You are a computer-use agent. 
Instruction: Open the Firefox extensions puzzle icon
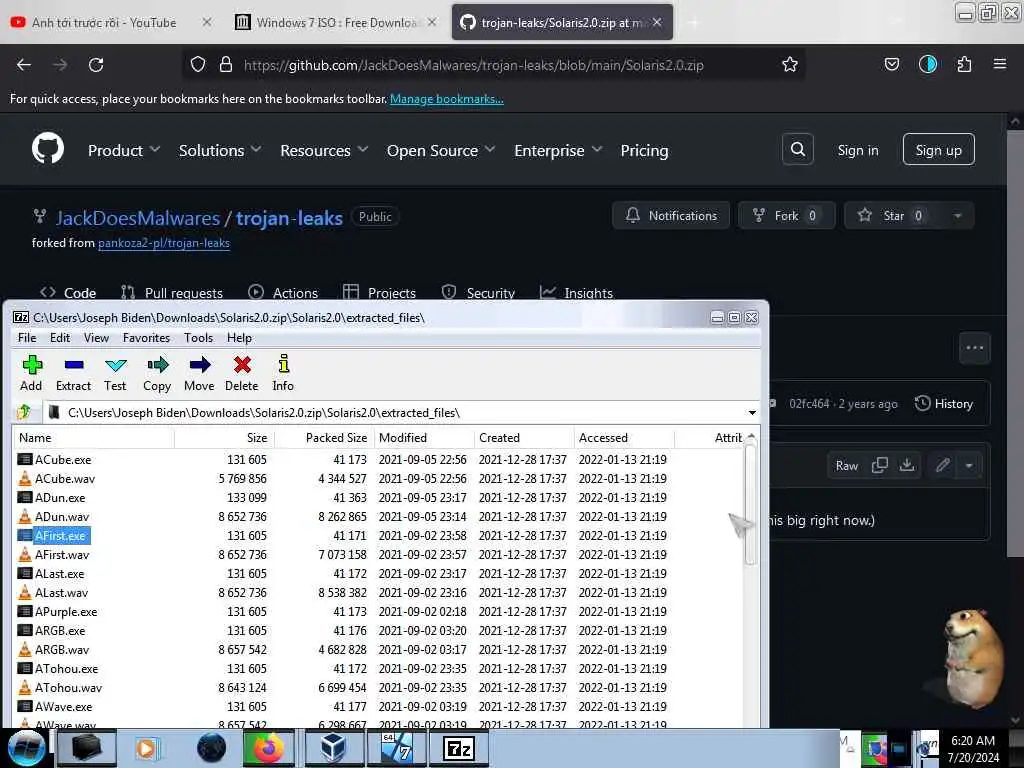[964, 64]
